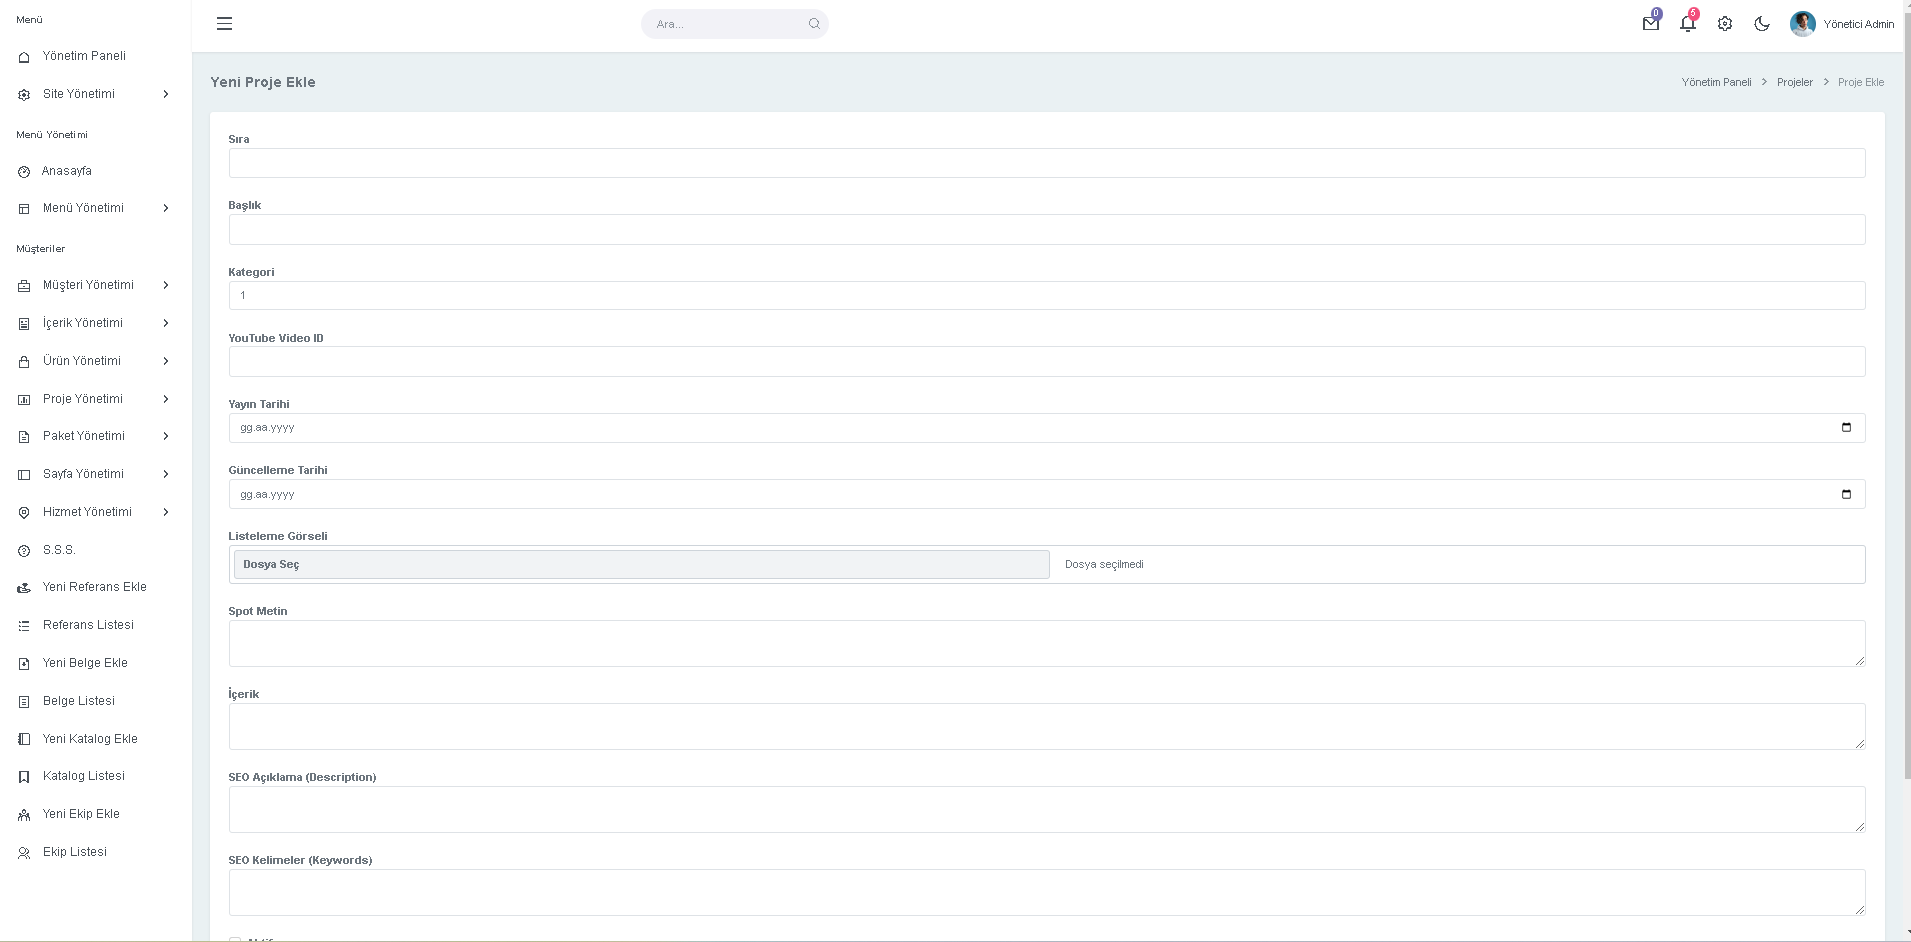Screen dimensions: 1911x942
Task: Click the Hizmet Yönetimi pin icon
Action: point(24,513)
